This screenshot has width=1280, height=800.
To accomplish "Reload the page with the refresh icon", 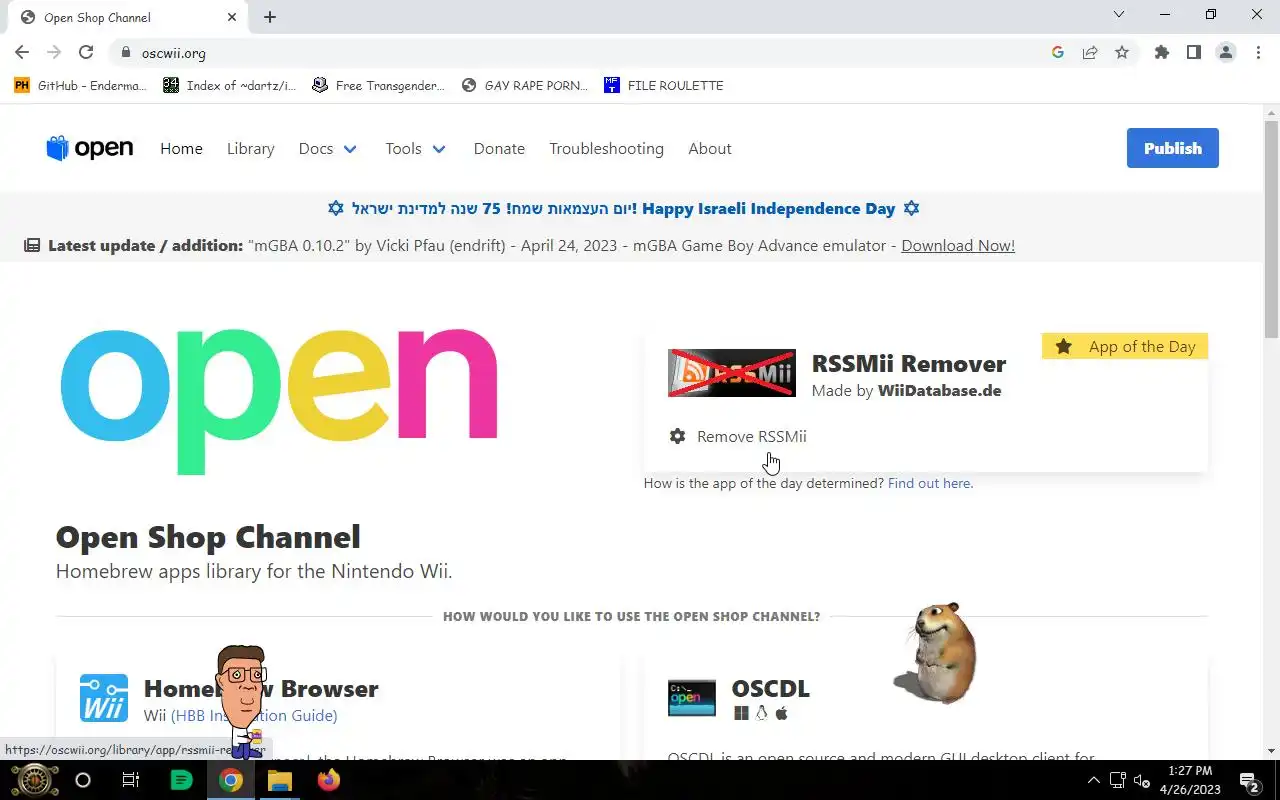I will tap(86, 53).
